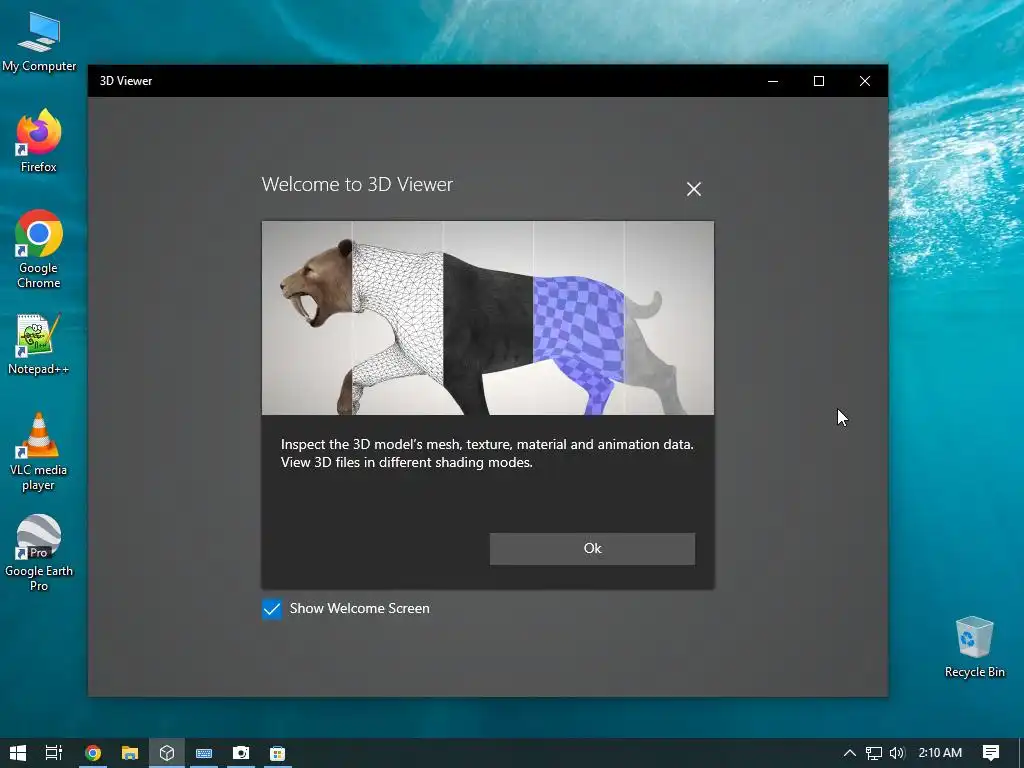The image size is (1024, 768).
Task: Select the Google Chrome desktop shortcut
Action: tap(39, 249)
